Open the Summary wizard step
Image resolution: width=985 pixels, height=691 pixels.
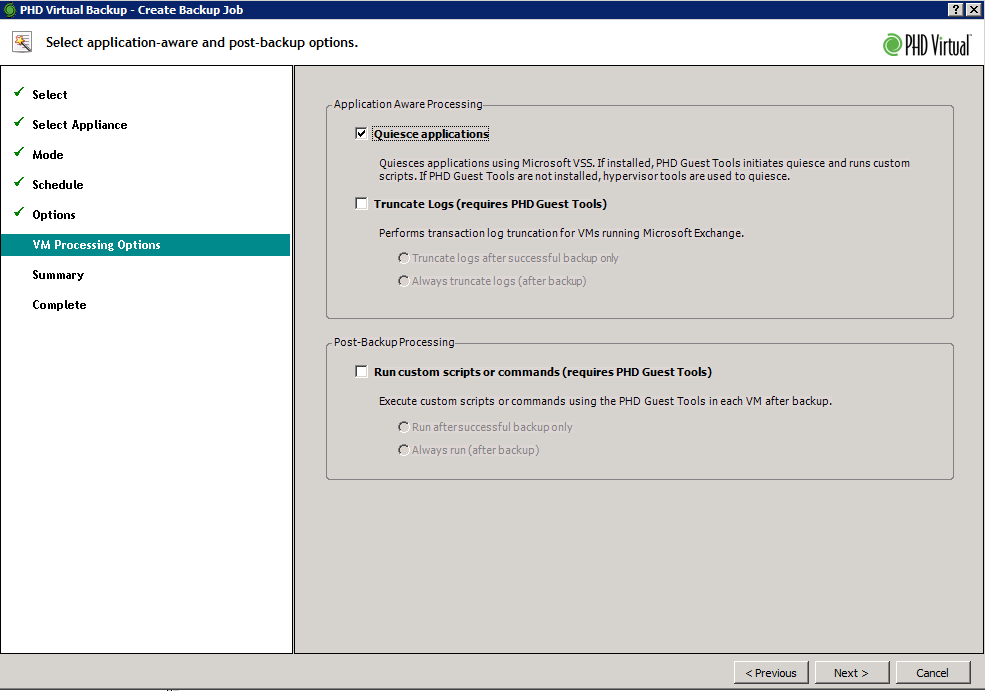point(58,275)
